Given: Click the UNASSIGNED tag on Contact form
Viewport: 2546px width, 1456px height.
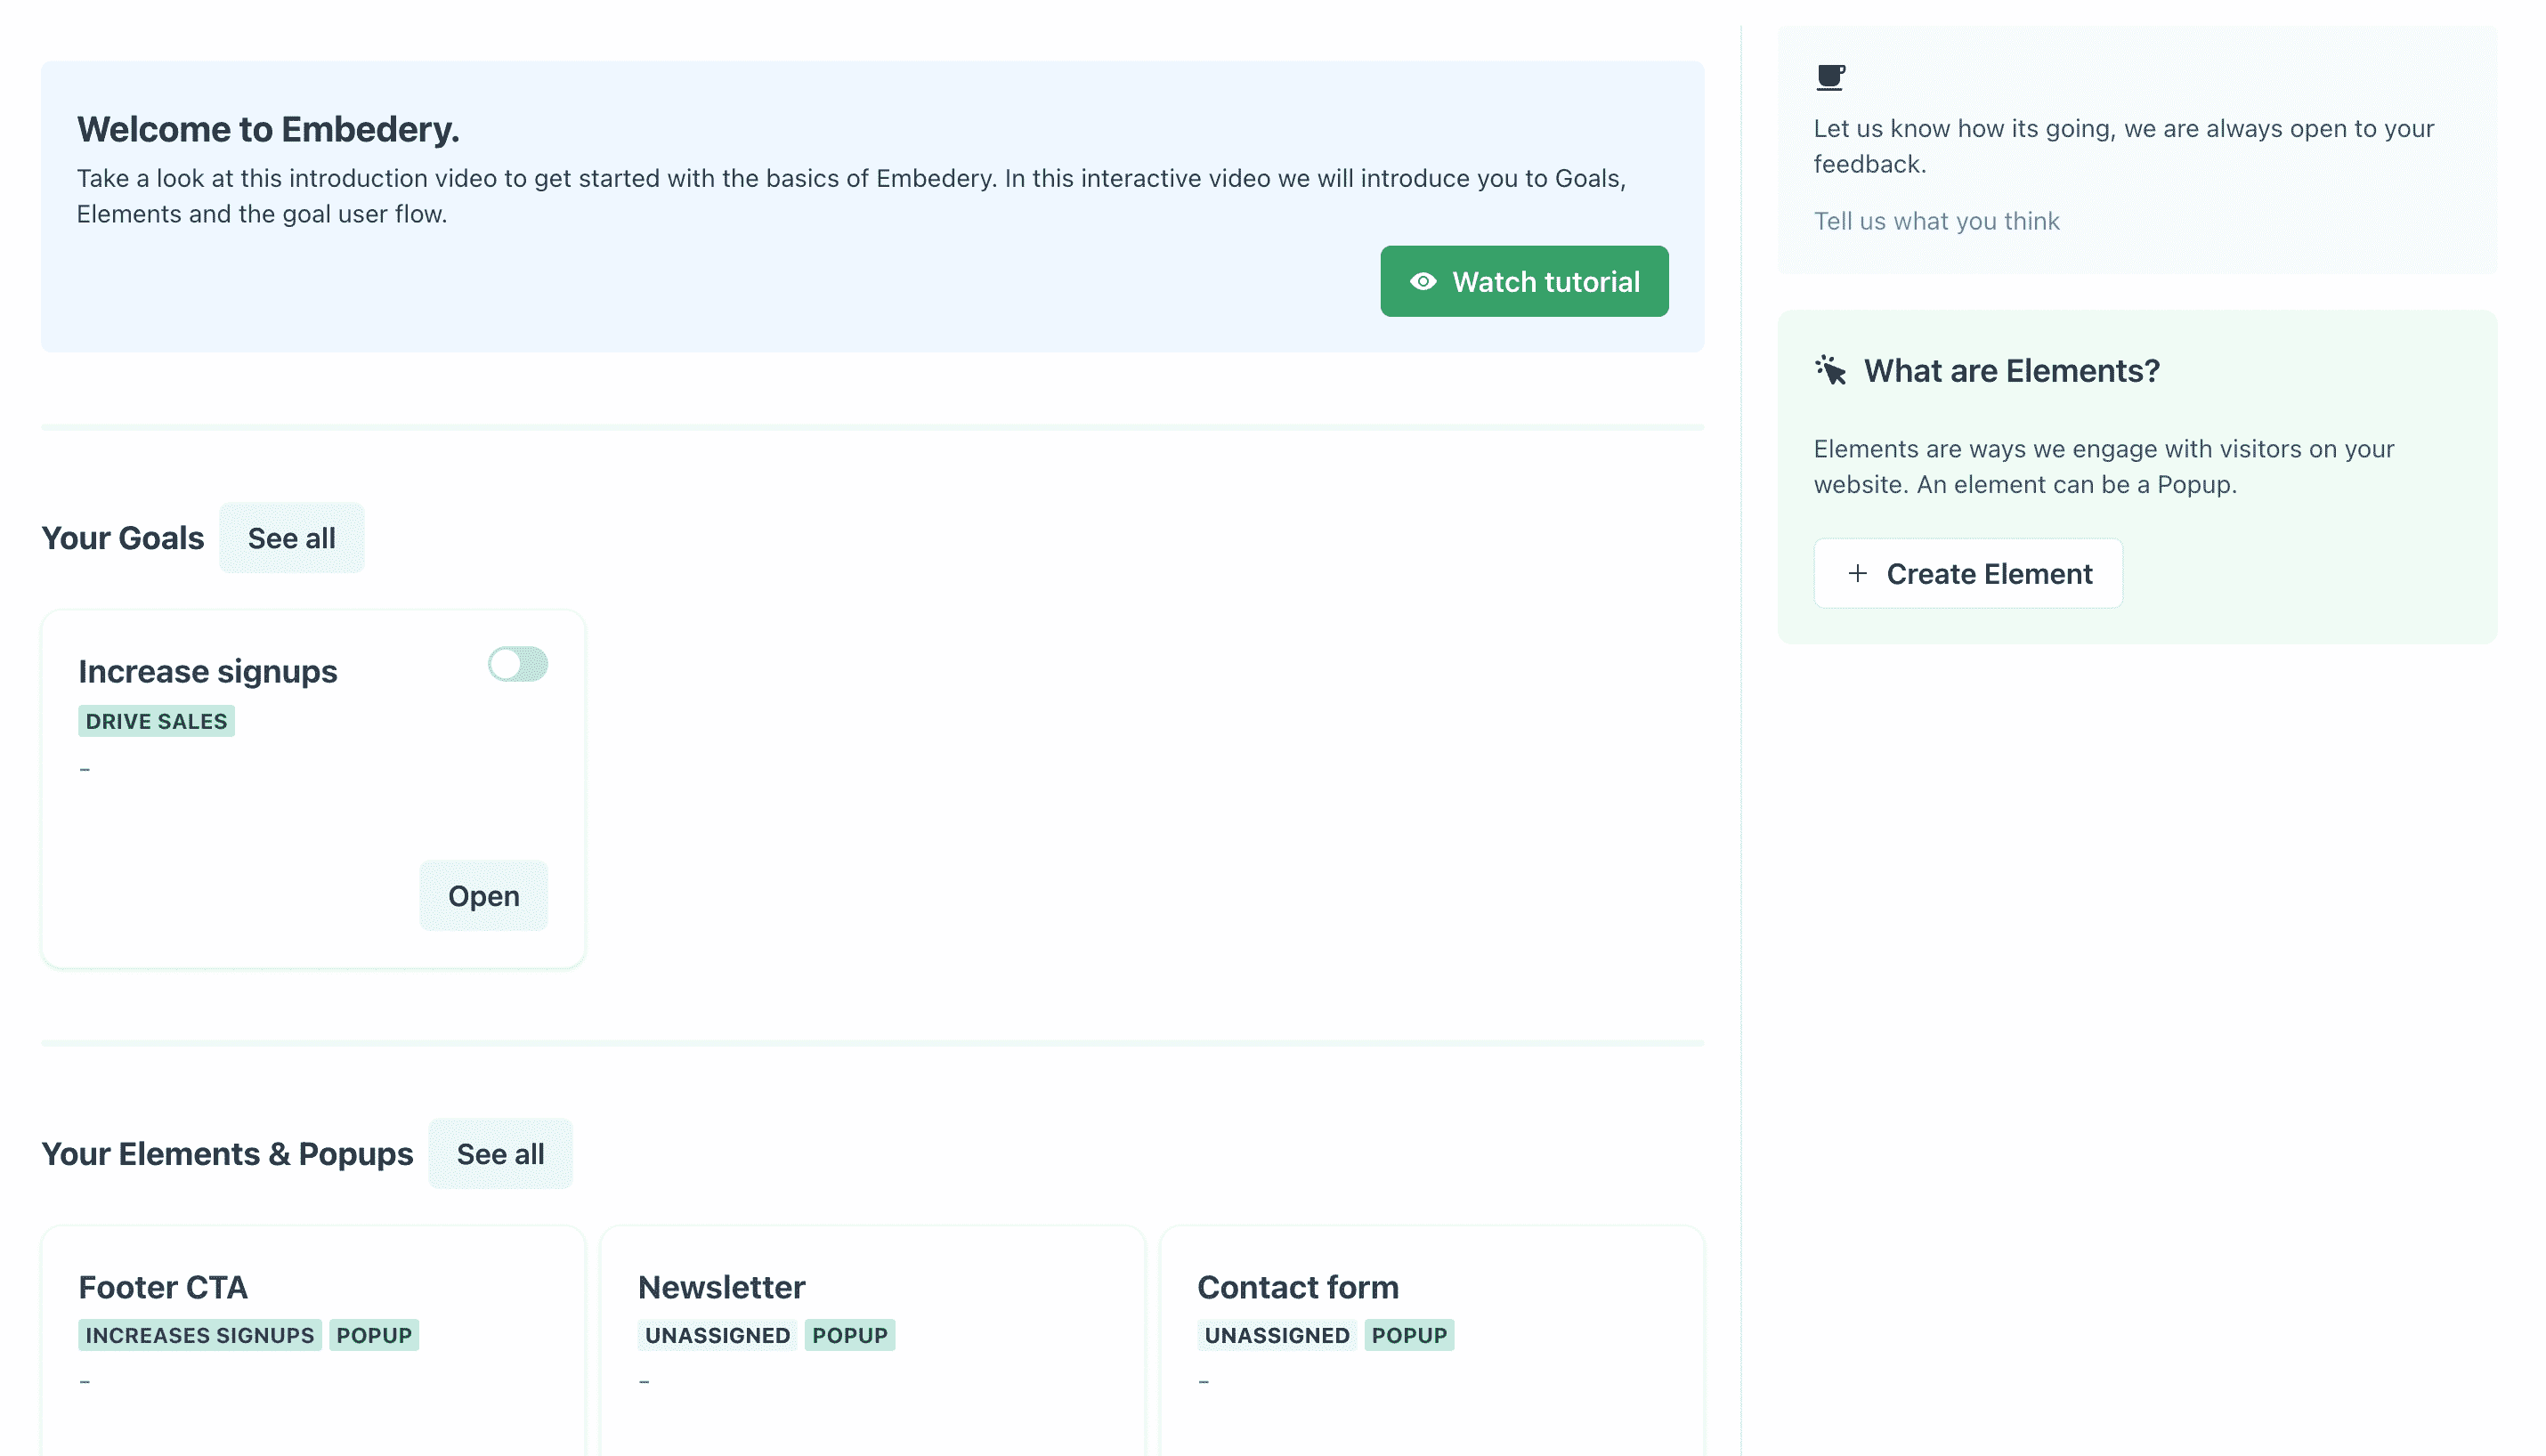Looking at the screenshot, I should coord(1277,1335).
